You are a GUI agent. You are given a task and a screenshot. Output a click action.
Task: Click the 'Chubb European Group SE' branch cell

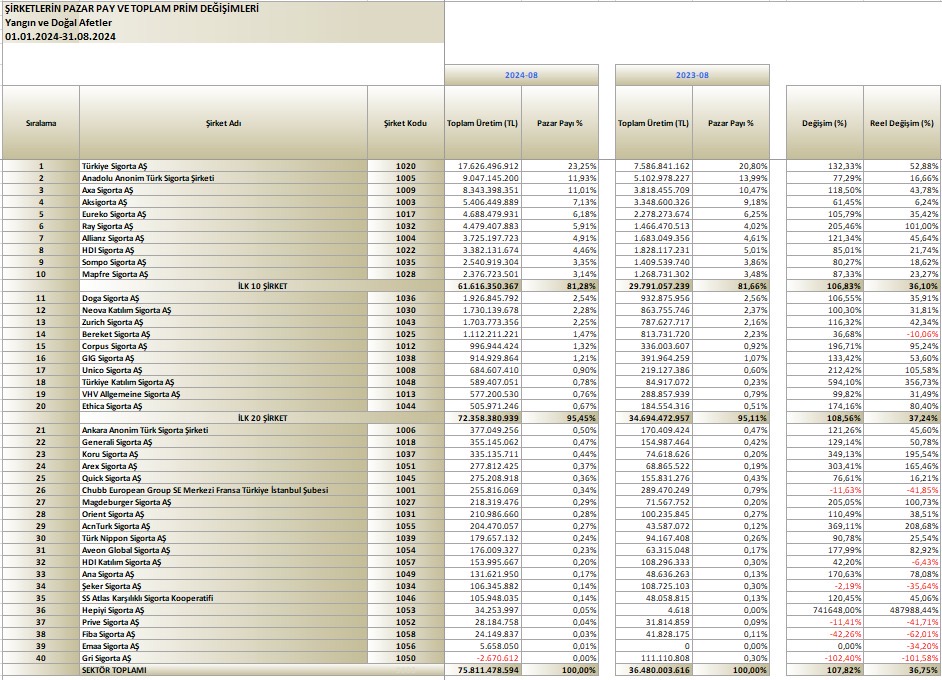click(223, 490)
